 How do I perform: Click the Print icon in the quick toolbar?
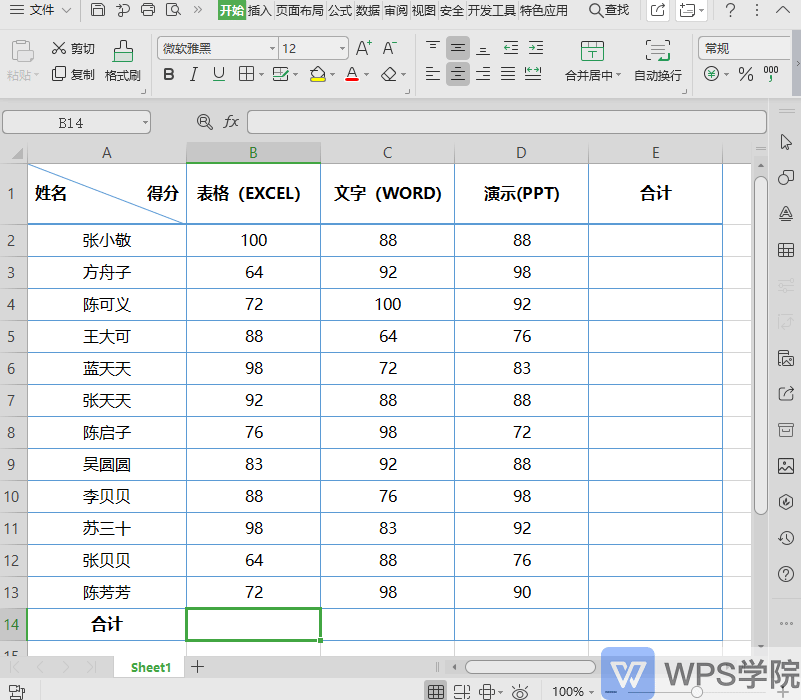(x=148, y=10)
